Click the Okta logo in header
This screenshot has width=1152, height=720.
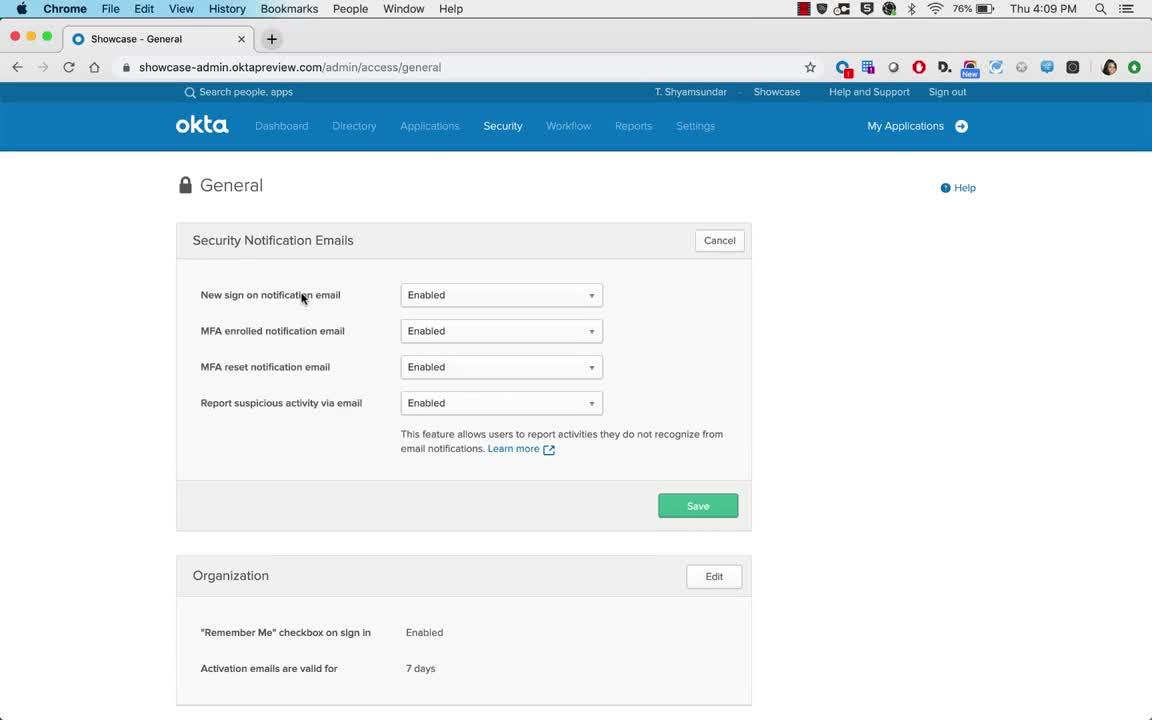click(x=202, y=126)
